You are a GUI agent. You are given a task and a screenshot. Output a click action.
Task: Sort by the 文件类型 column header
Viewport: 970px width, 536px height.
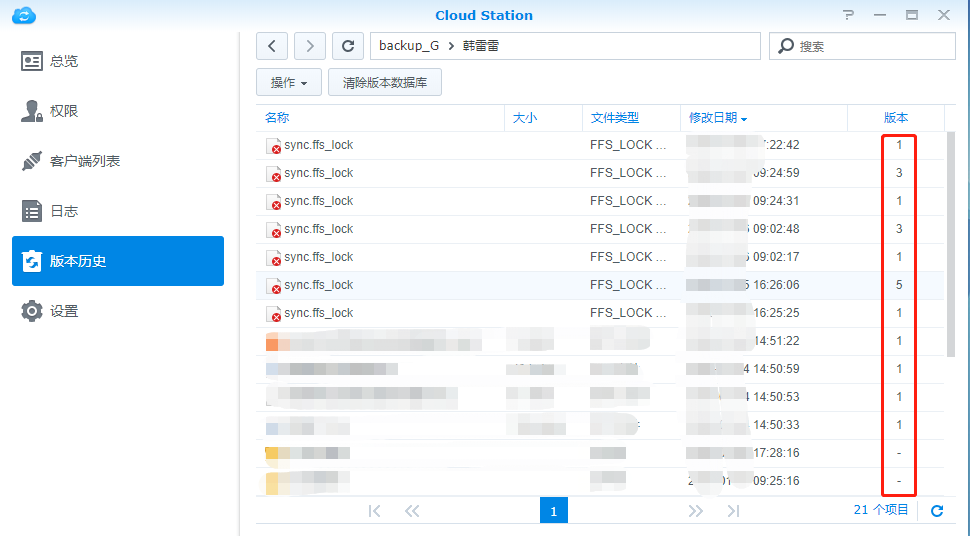[x=632, y=118]
